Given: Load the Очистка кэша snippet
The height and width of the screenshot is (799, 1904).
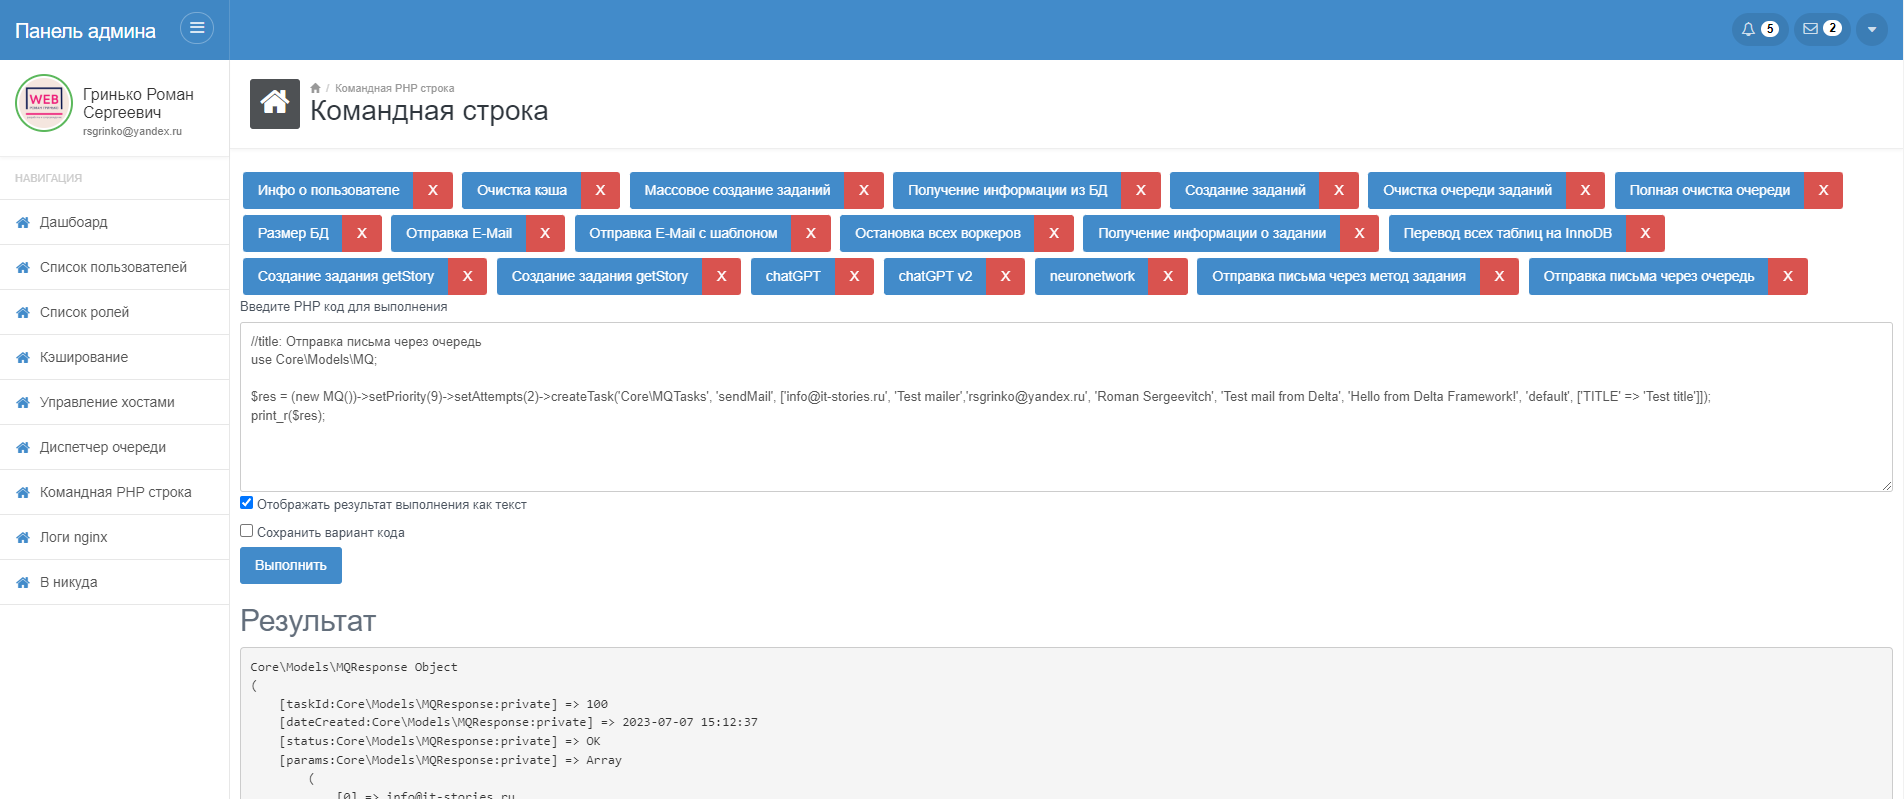Looking at the screenshot, I should [x=521, y=190].
